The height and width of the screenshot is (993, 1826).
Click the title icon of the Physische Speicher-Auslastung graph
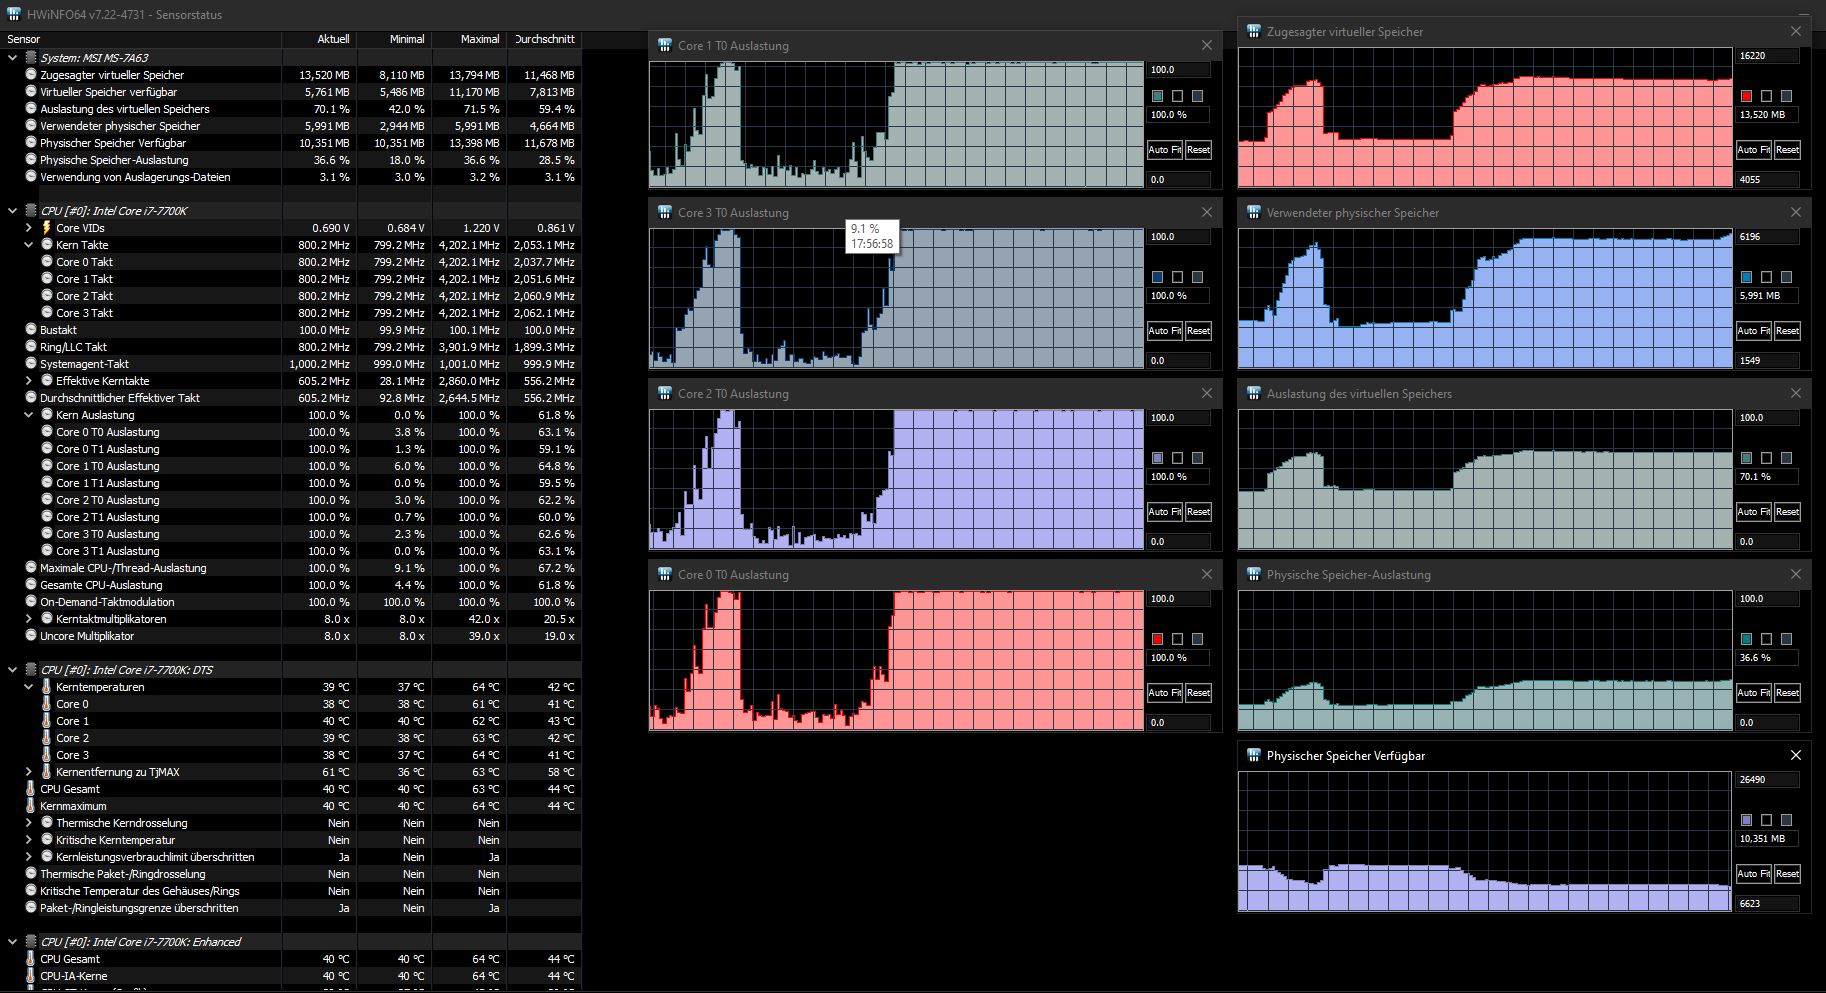coord(1253,574)
